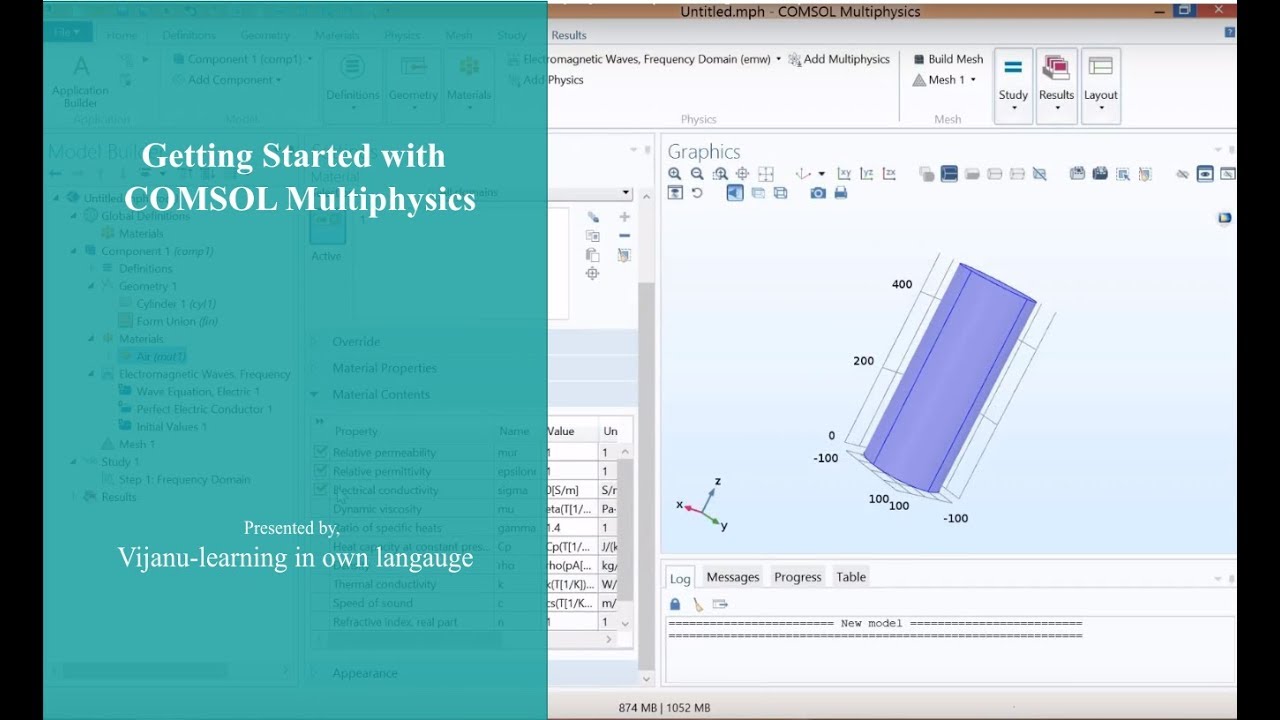Click the Zoom to Selection icon in Graphics toolbar
Screen dimensions: 1280x720
pos(742,174)
